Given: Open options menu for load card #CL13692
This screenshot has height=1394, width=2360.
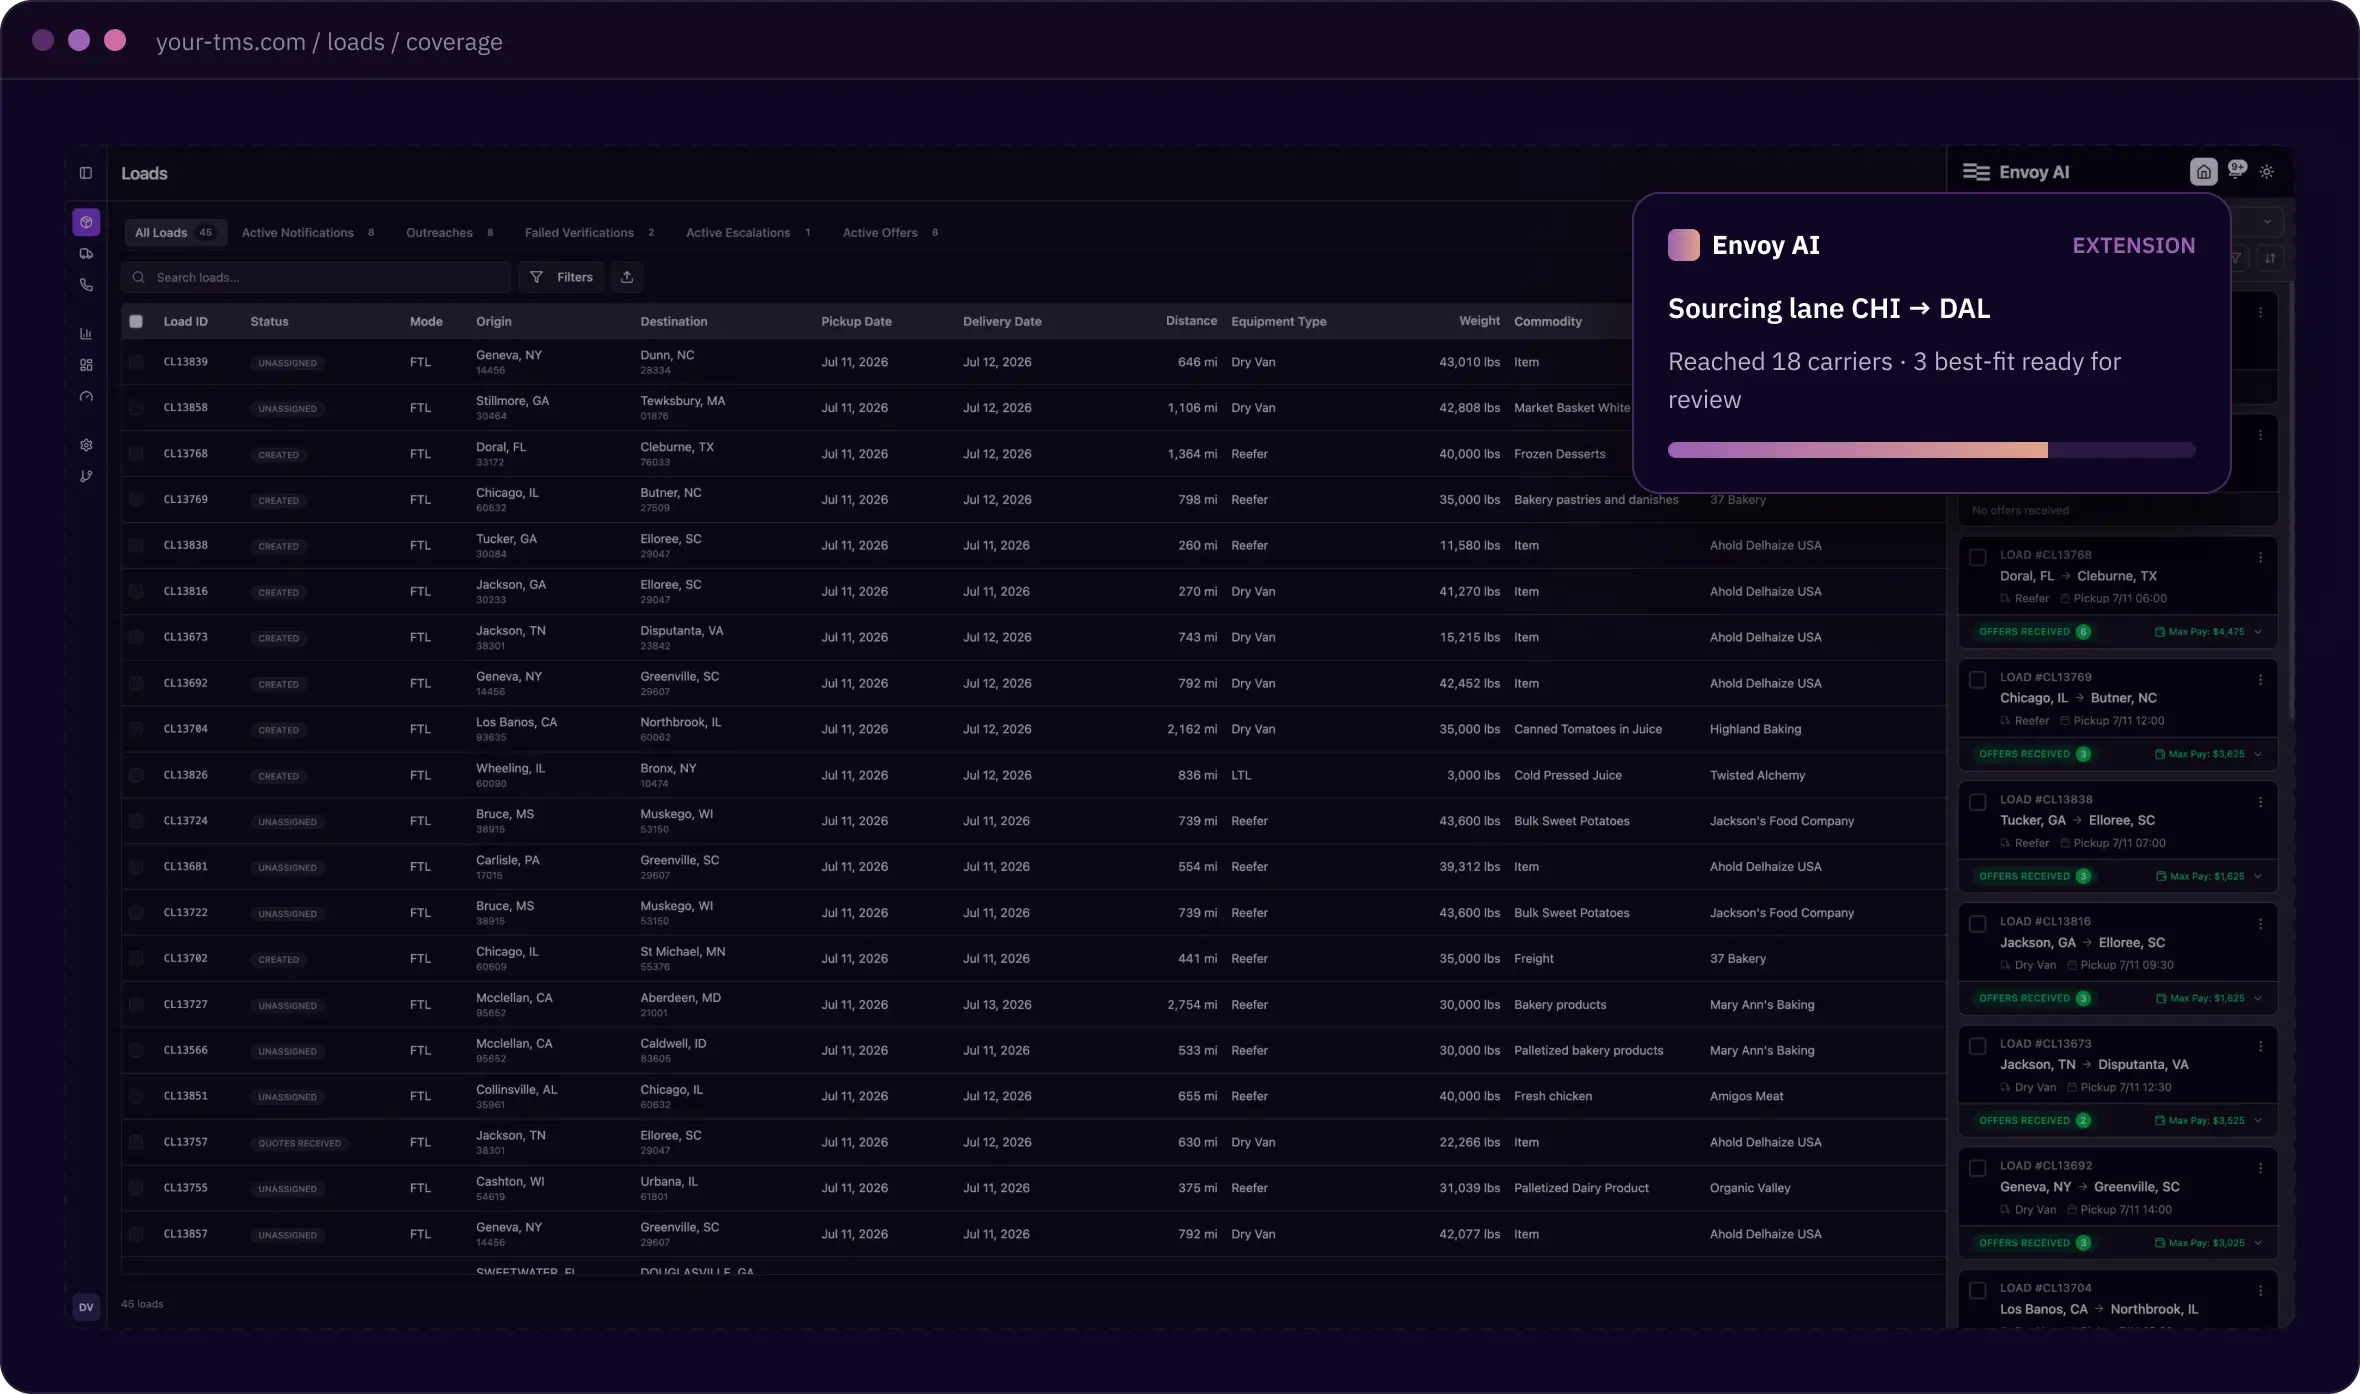Looking at the screenshot, I should point(2260,1168).
